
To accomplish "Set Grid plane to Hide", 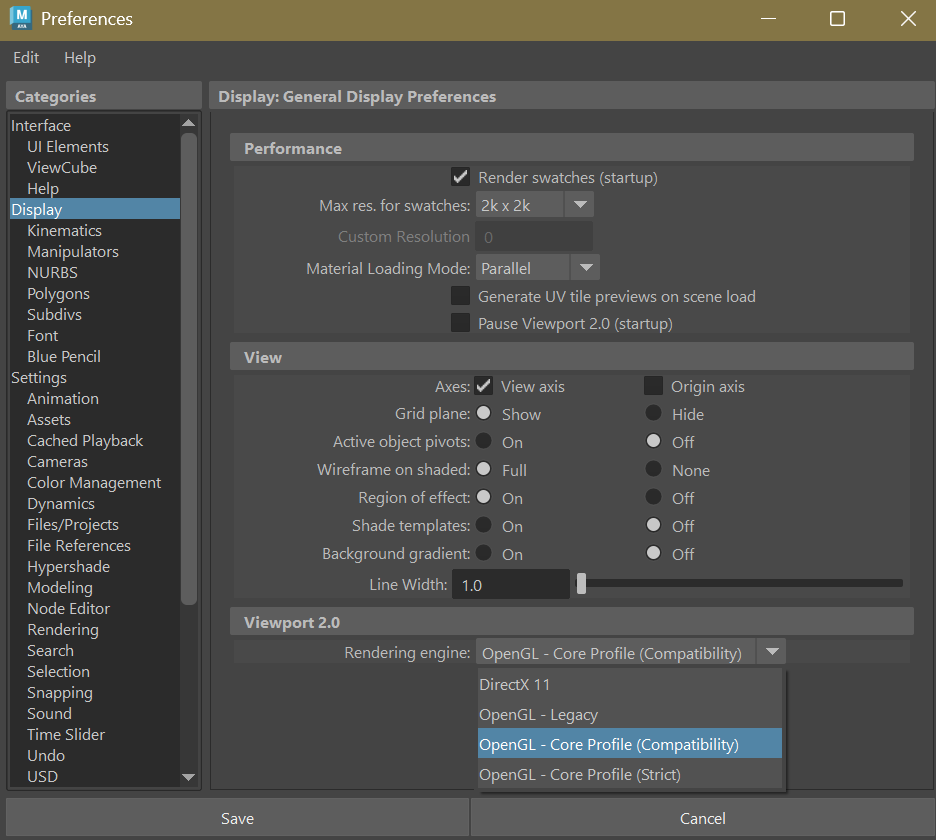I will tap(654, 413).
